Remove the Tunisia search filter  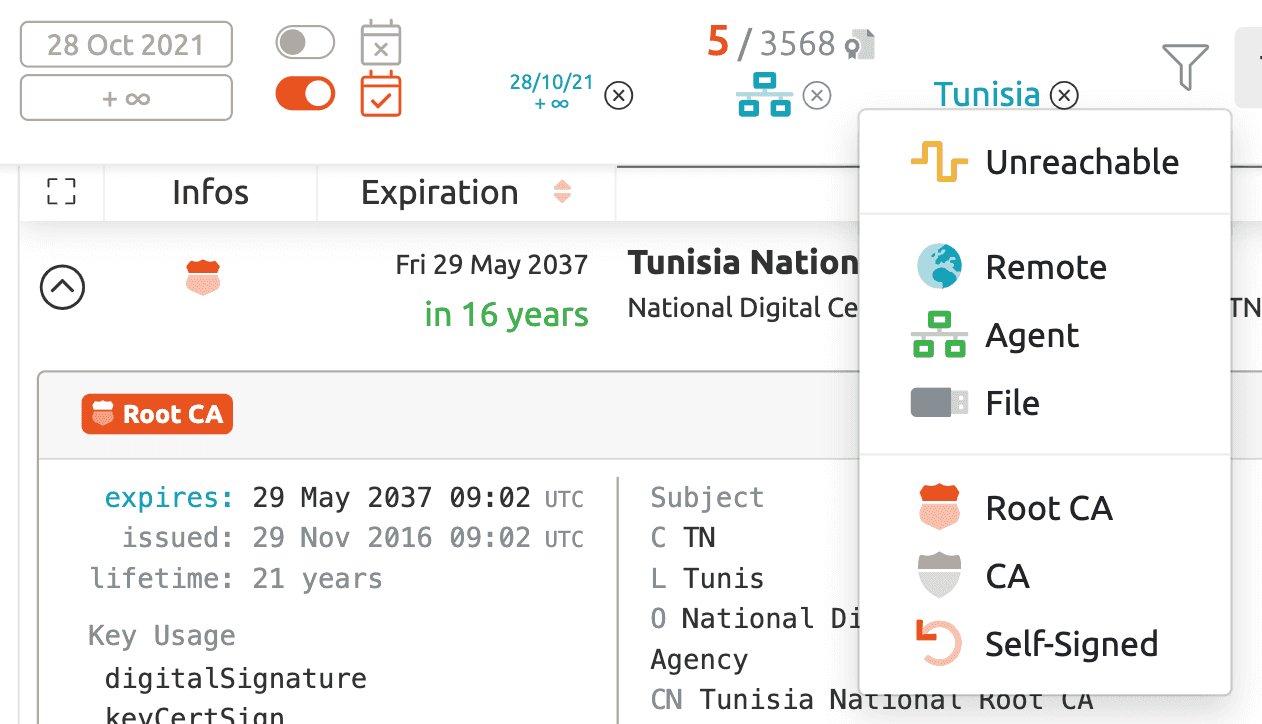(x=1065, y=95)
